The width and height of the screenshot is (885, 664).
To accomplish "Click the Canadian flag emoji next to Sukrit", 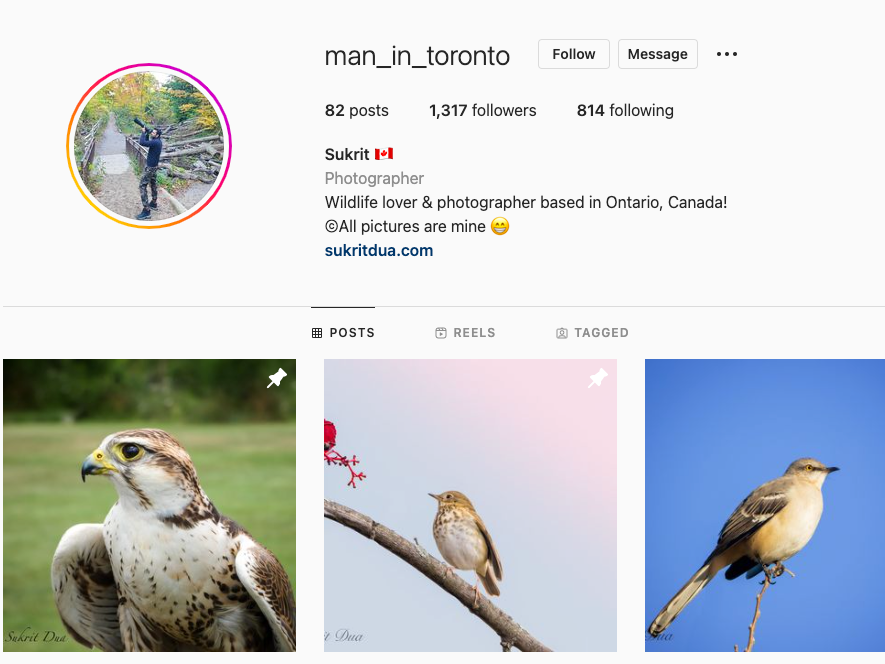I will click(x=384, y=154).
